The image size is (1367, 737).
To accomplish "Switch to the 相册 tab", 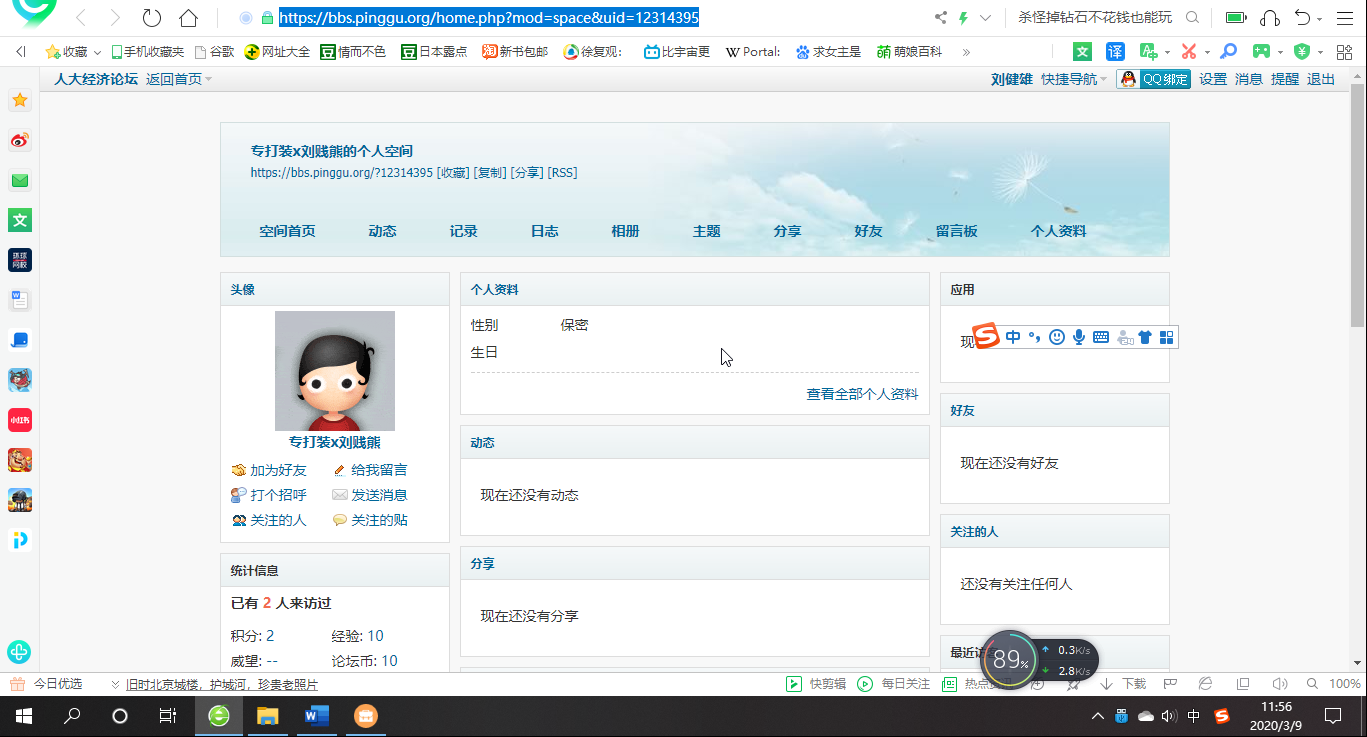I will pos(625,231).
